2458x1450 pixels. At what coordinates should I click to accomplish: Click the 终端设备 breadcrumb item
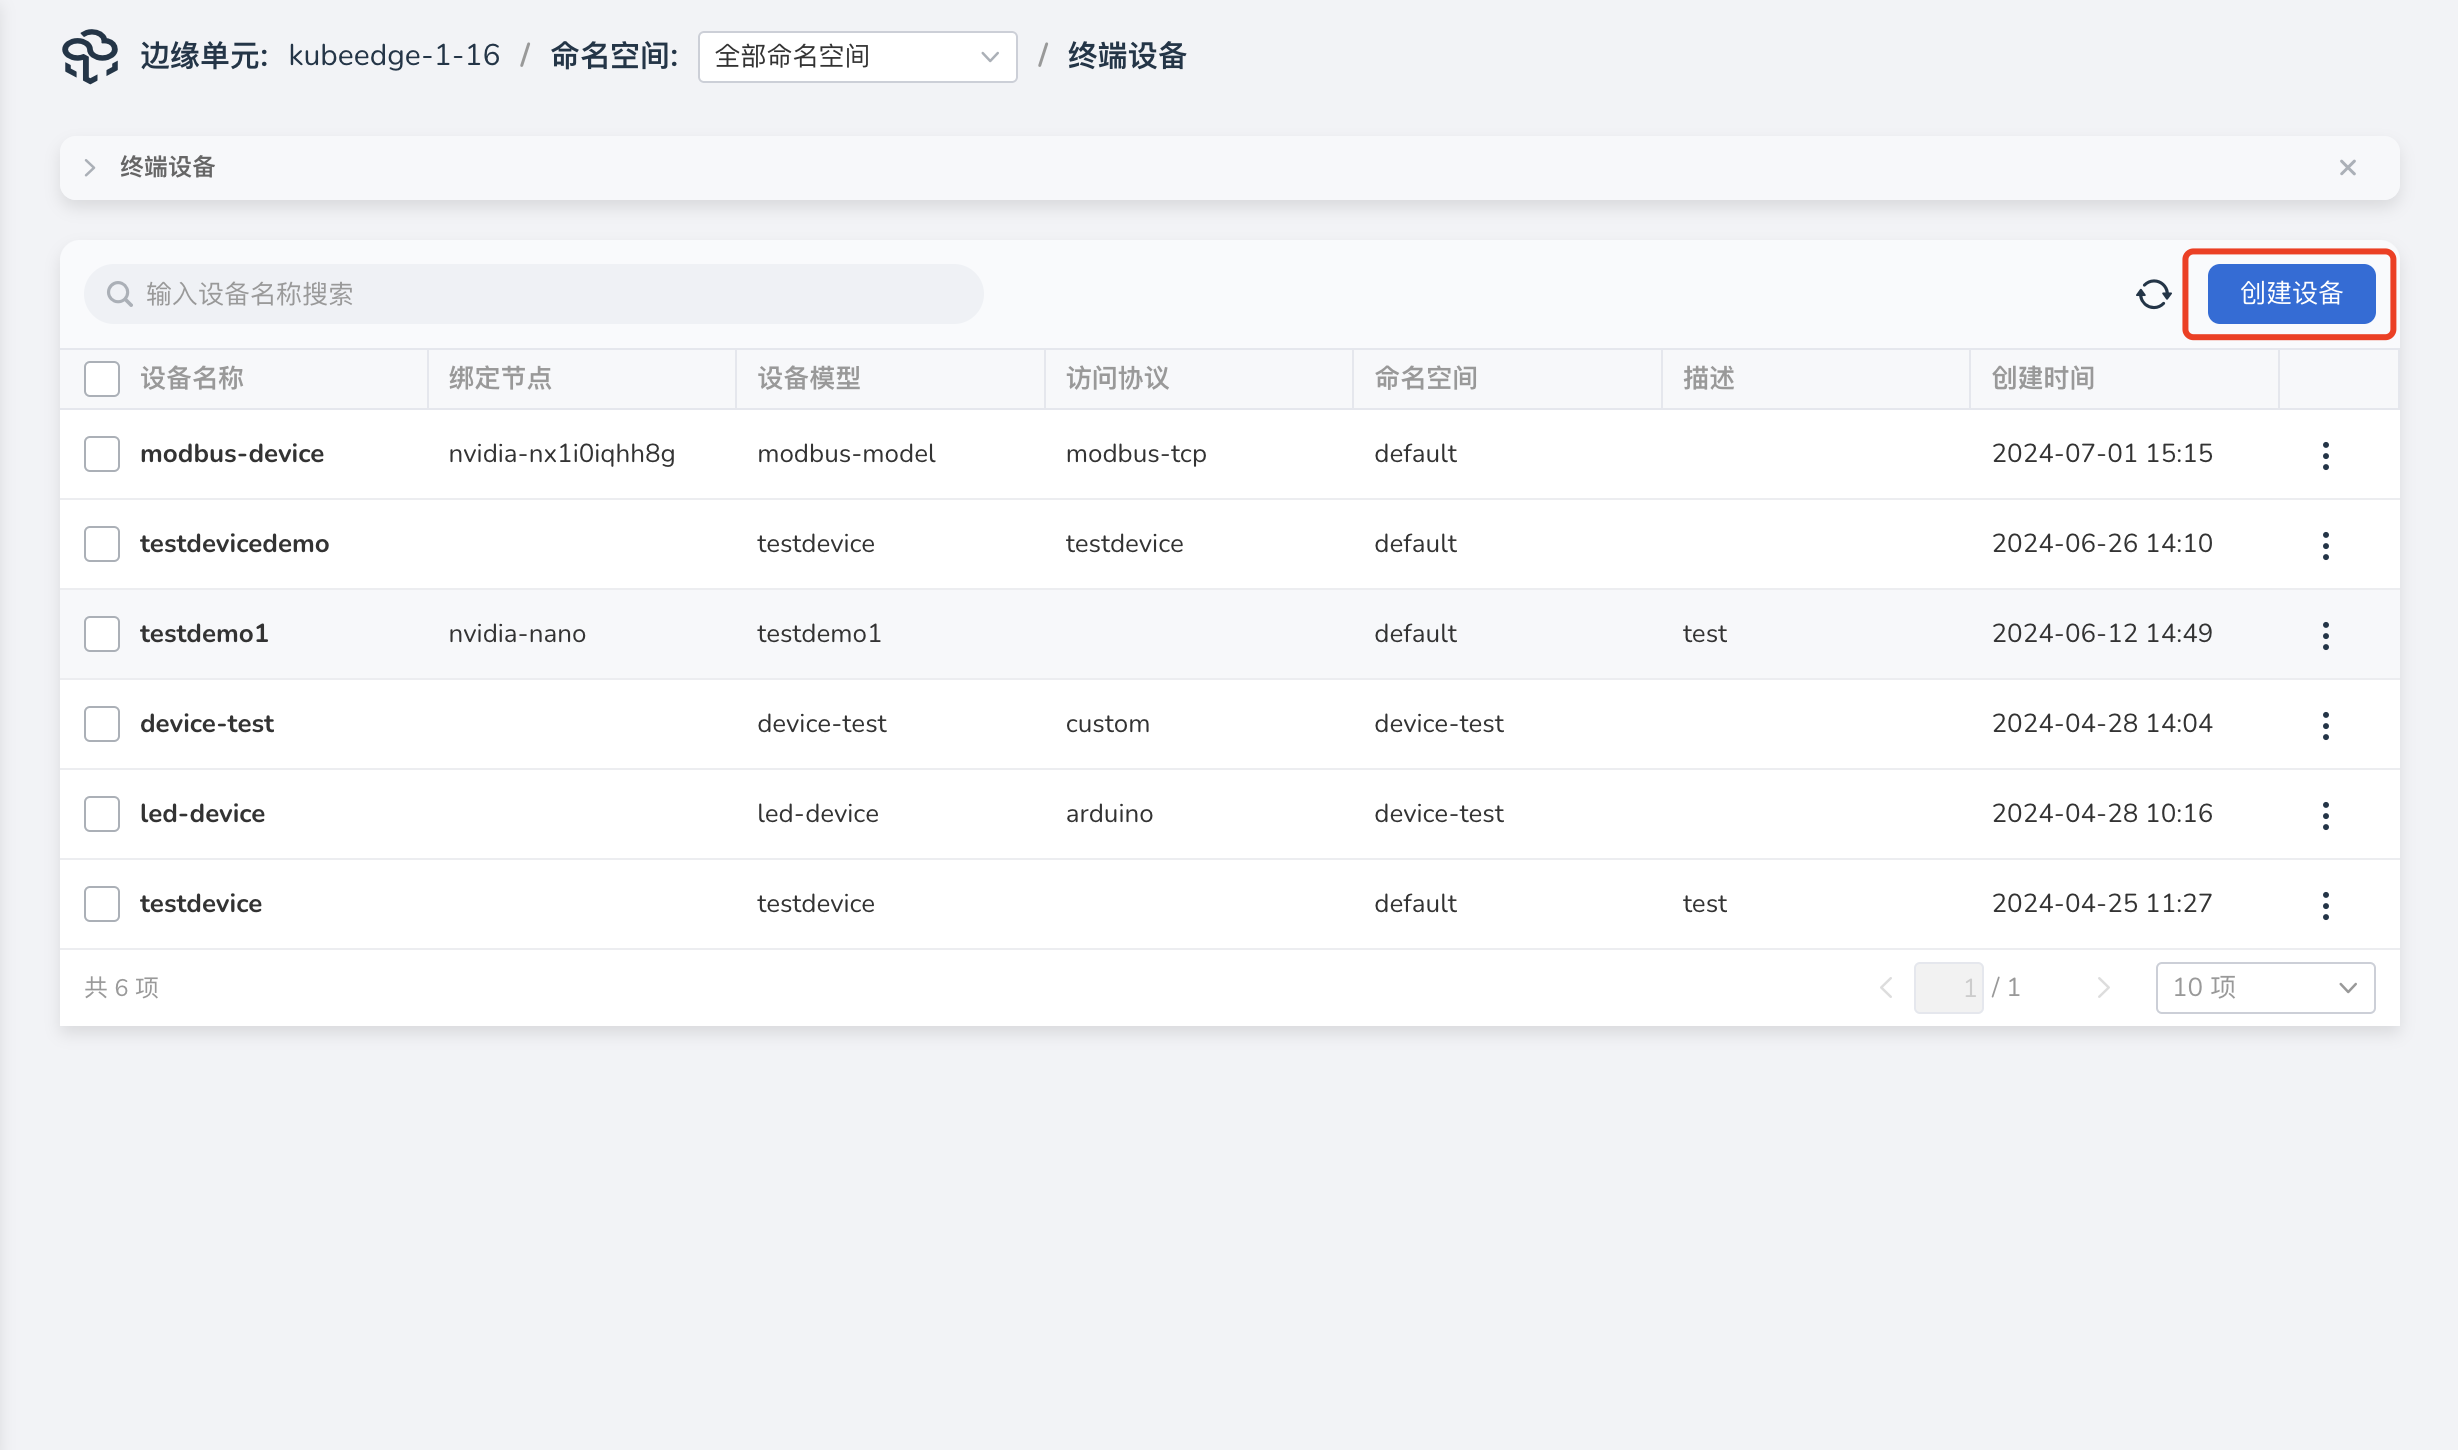click(1126, 56)
